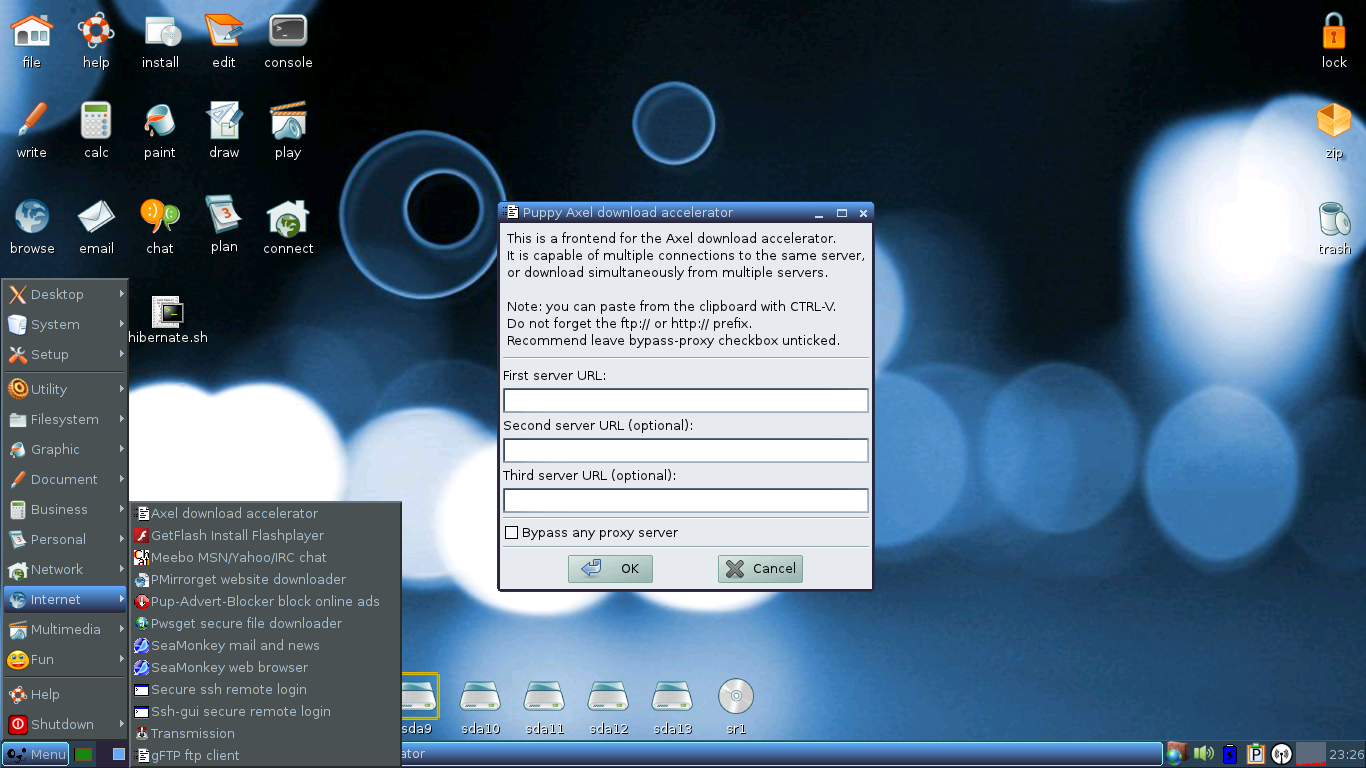The image size is (1366, 768).
Task: Open the Help menu entry
Action: pyautogui.click(x=65, y=694)
